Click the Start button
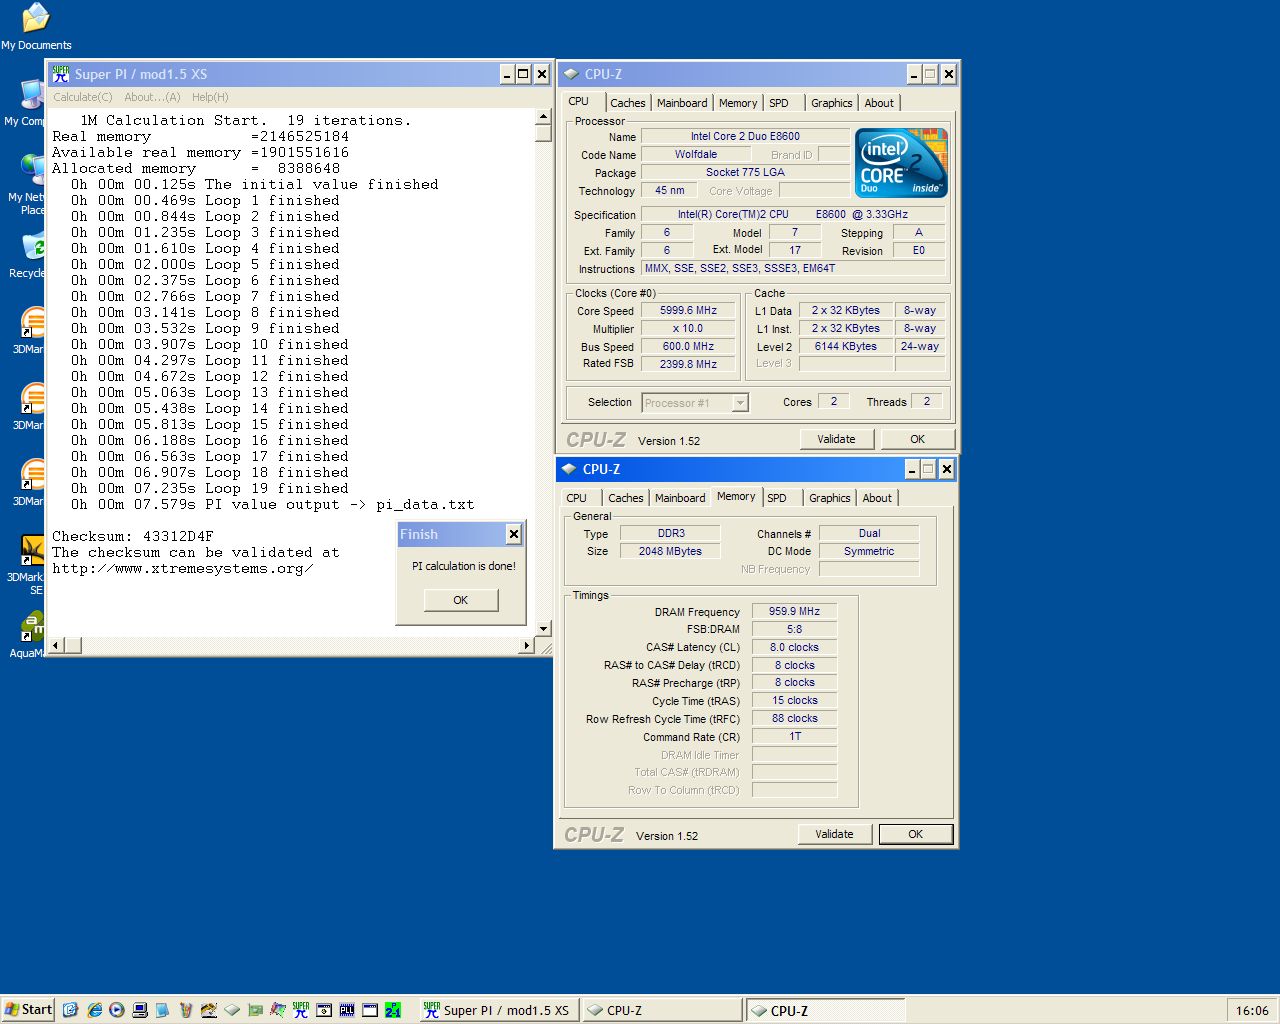 (x=28, y=1010)
